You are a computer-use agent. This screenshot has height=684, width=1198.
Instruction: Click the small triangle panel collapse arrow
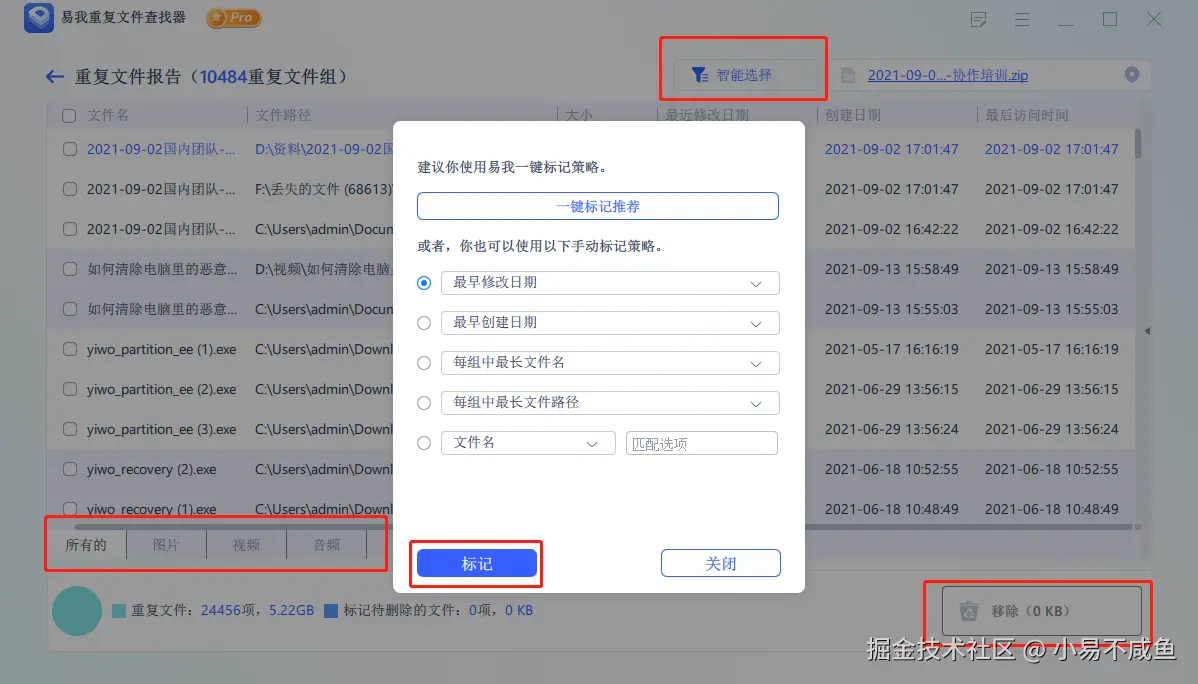[1147, 331]
